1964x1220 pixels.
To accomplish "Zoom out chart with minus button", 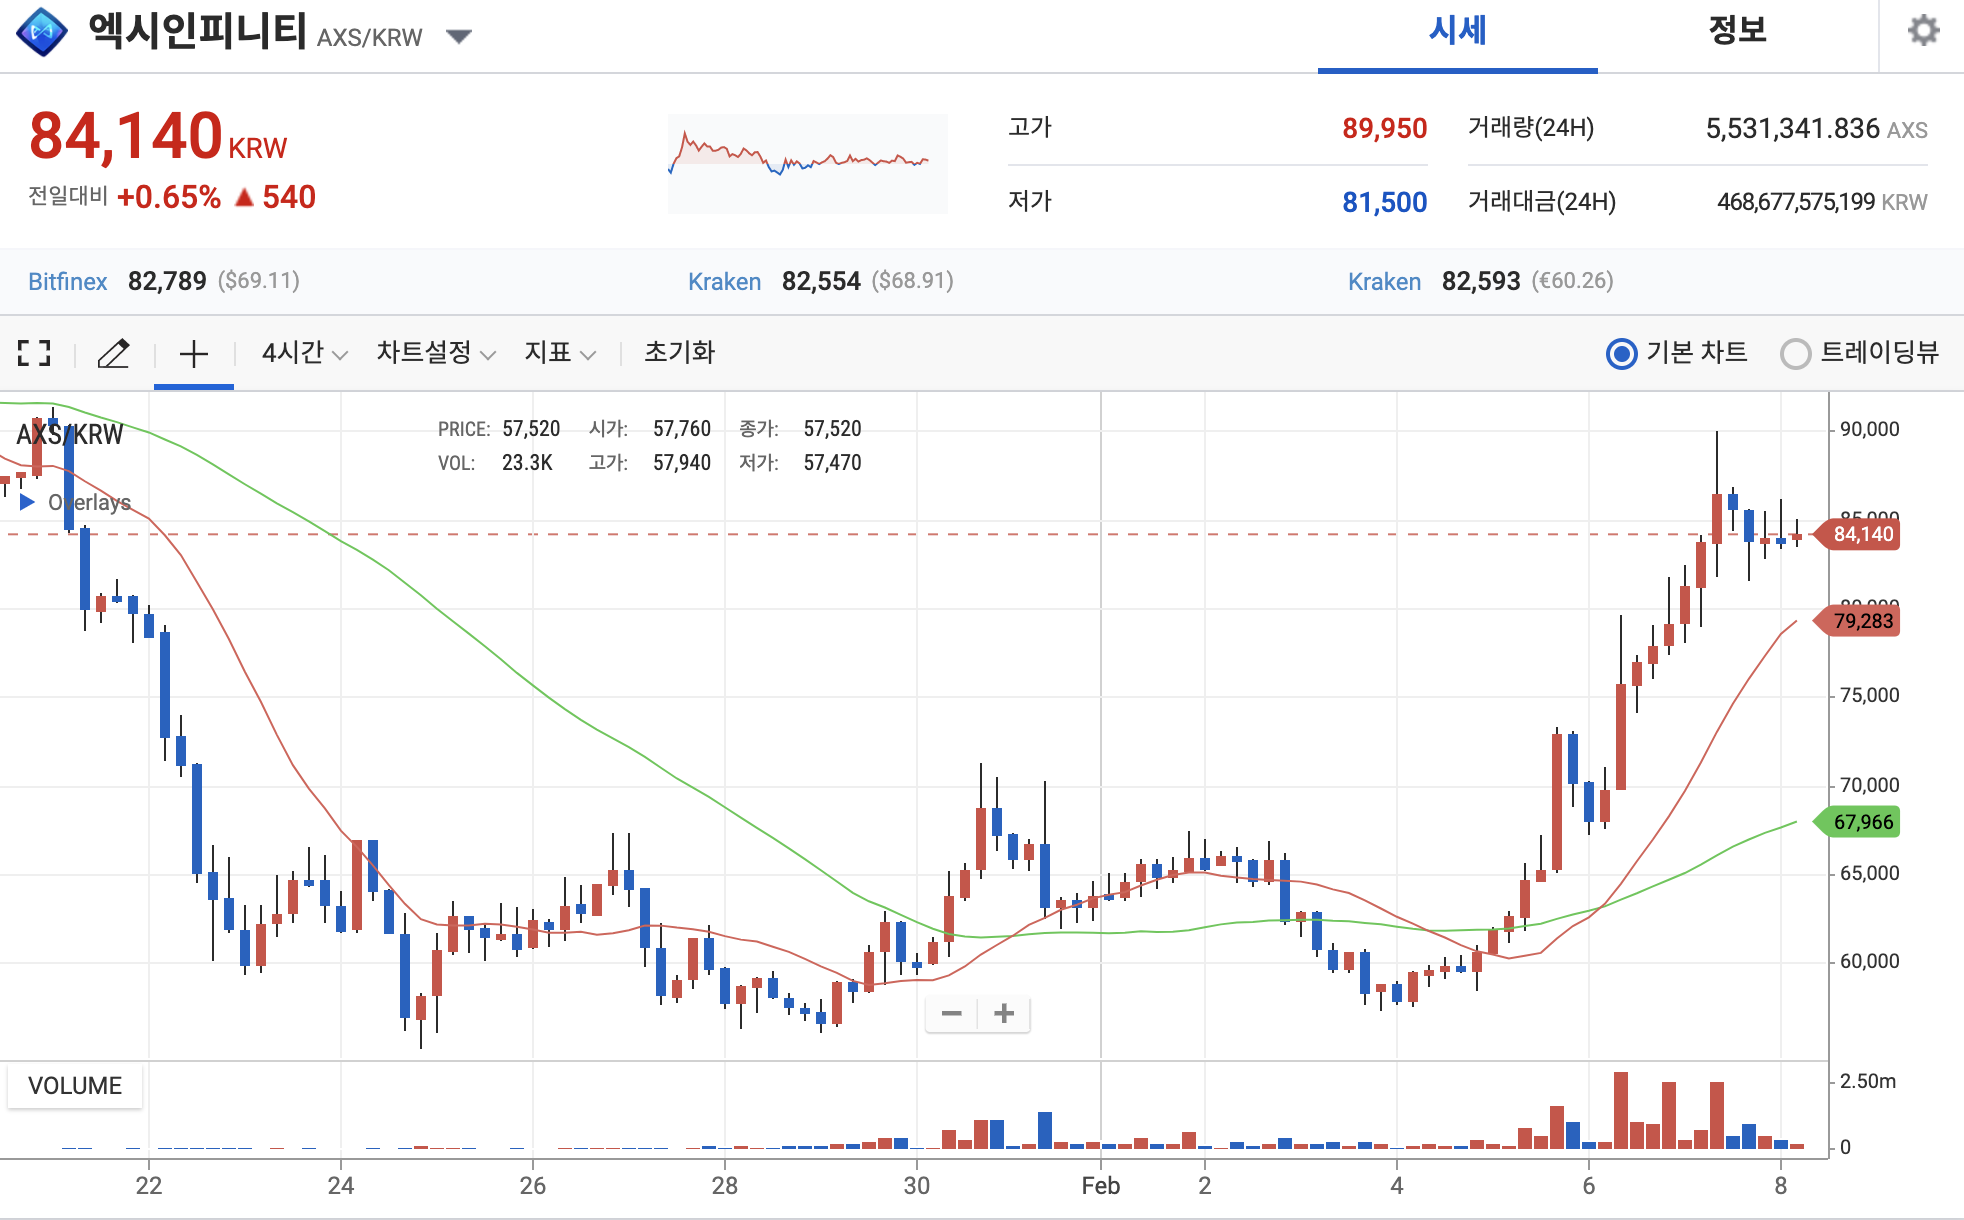I will pyautogui.click(x=951, y=1014).
